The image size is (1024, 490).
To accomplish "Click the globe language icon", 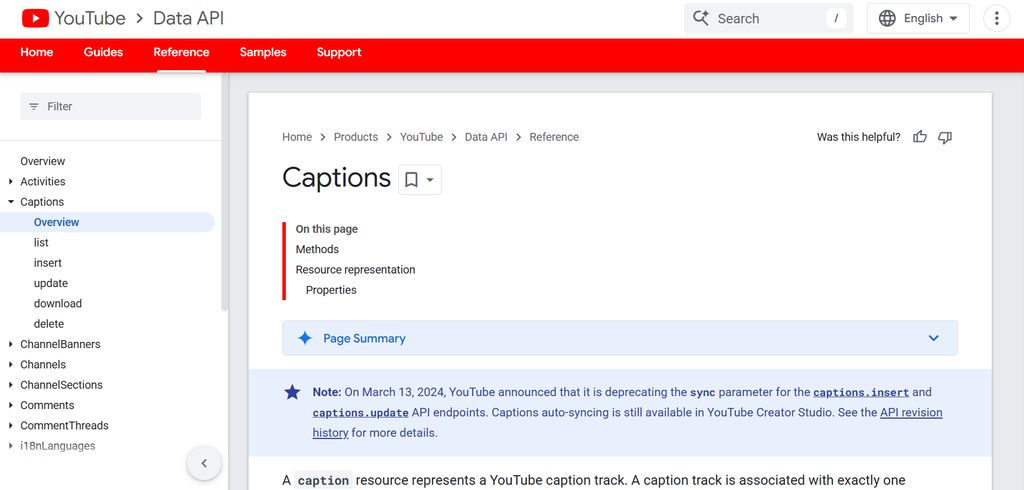I will pyautogui.click(x=887, y=18).
